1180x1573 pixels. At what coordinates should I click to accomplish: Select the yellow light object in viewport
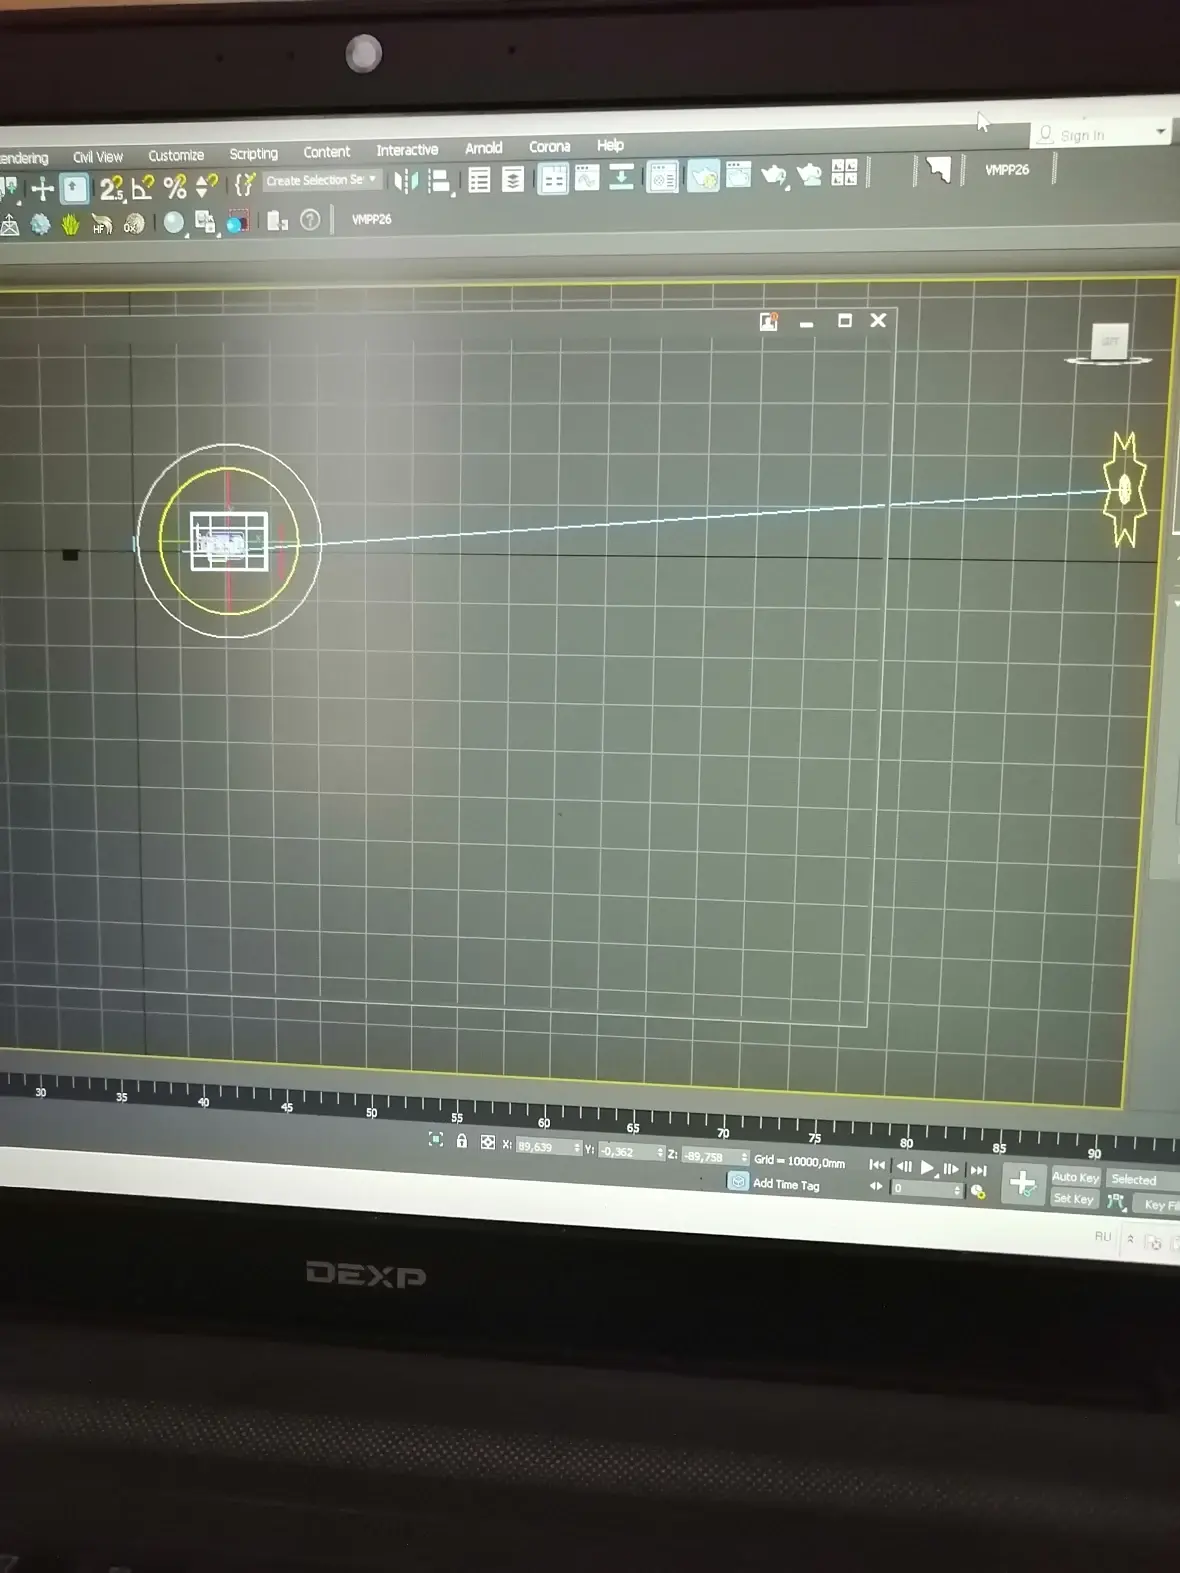point(1124,489)
